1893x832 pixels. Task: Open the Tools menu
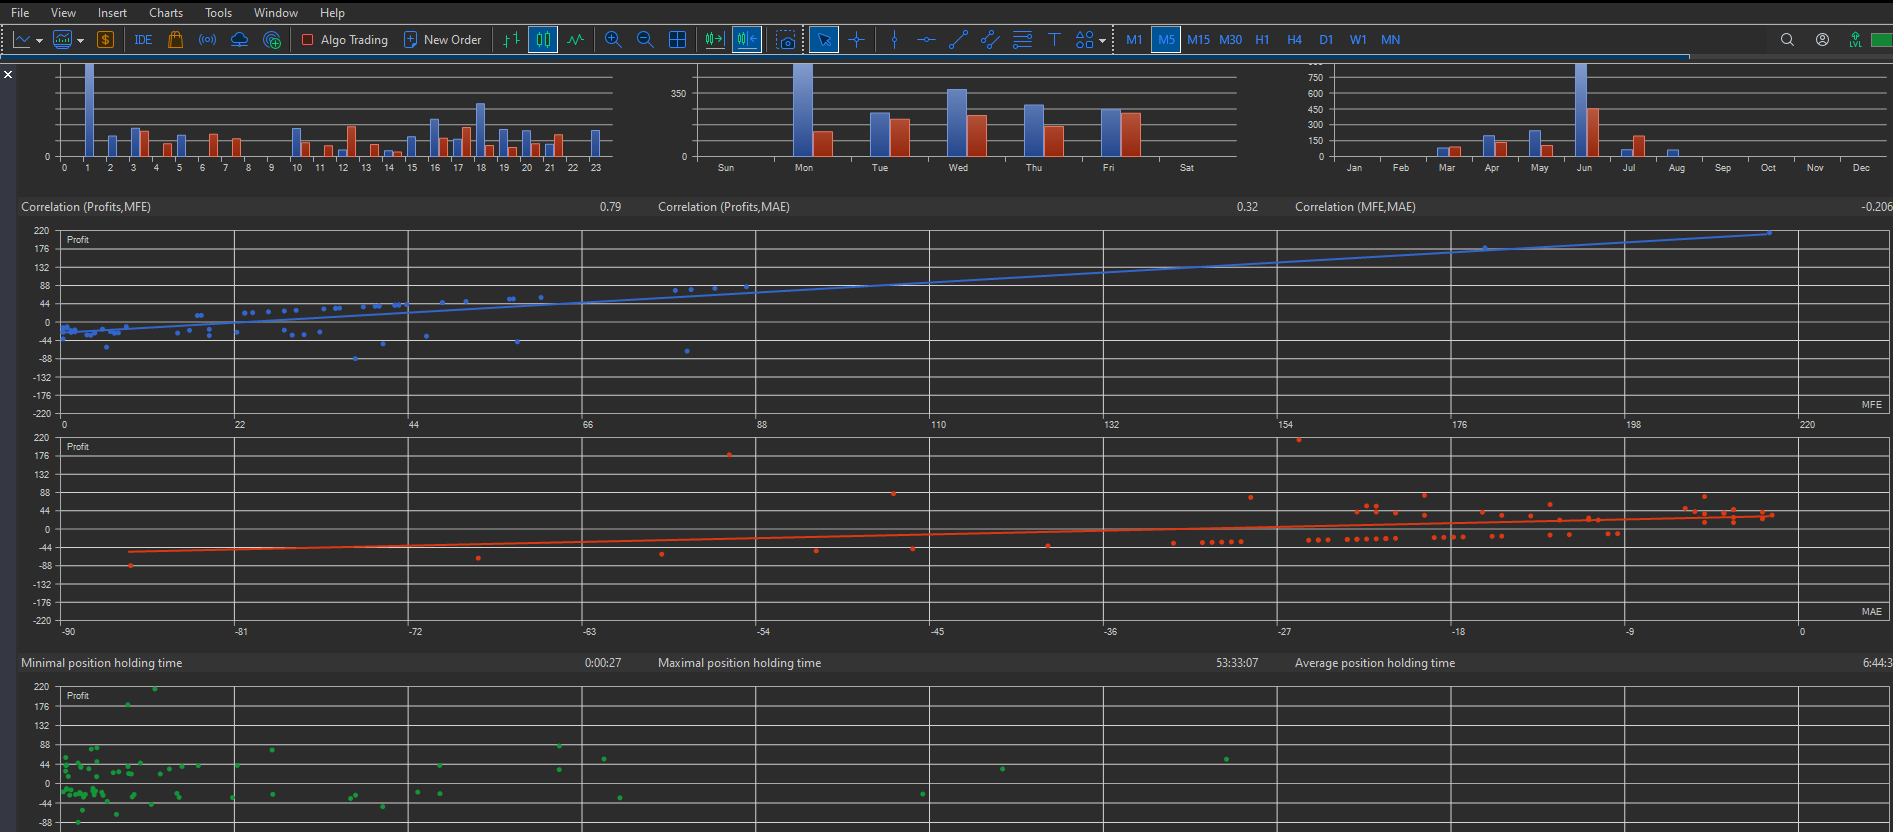point(218,13)
